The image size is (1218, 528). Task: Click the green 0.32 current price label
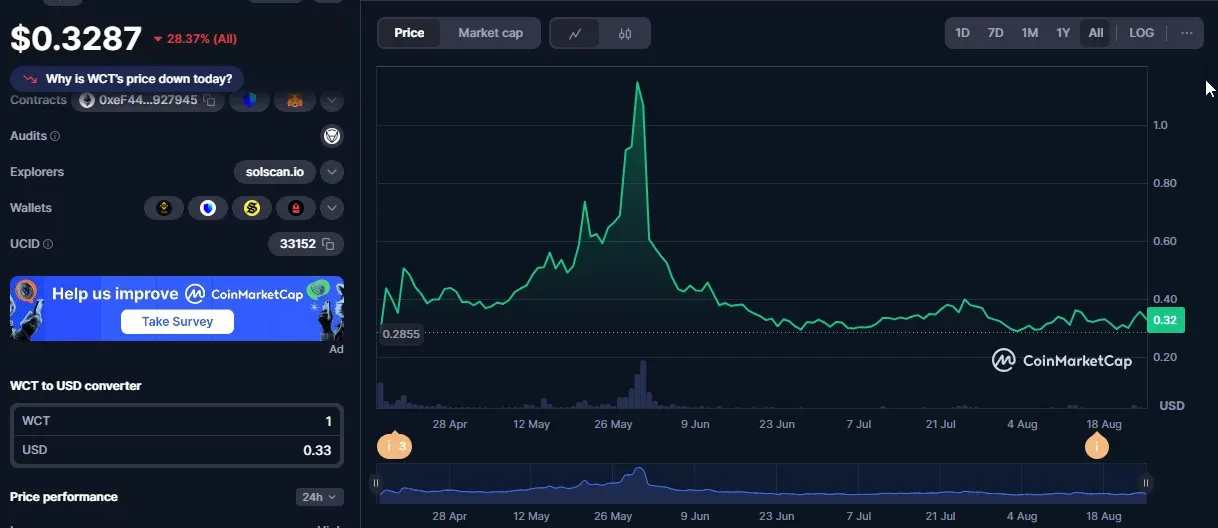click(x=1165, y=320)
